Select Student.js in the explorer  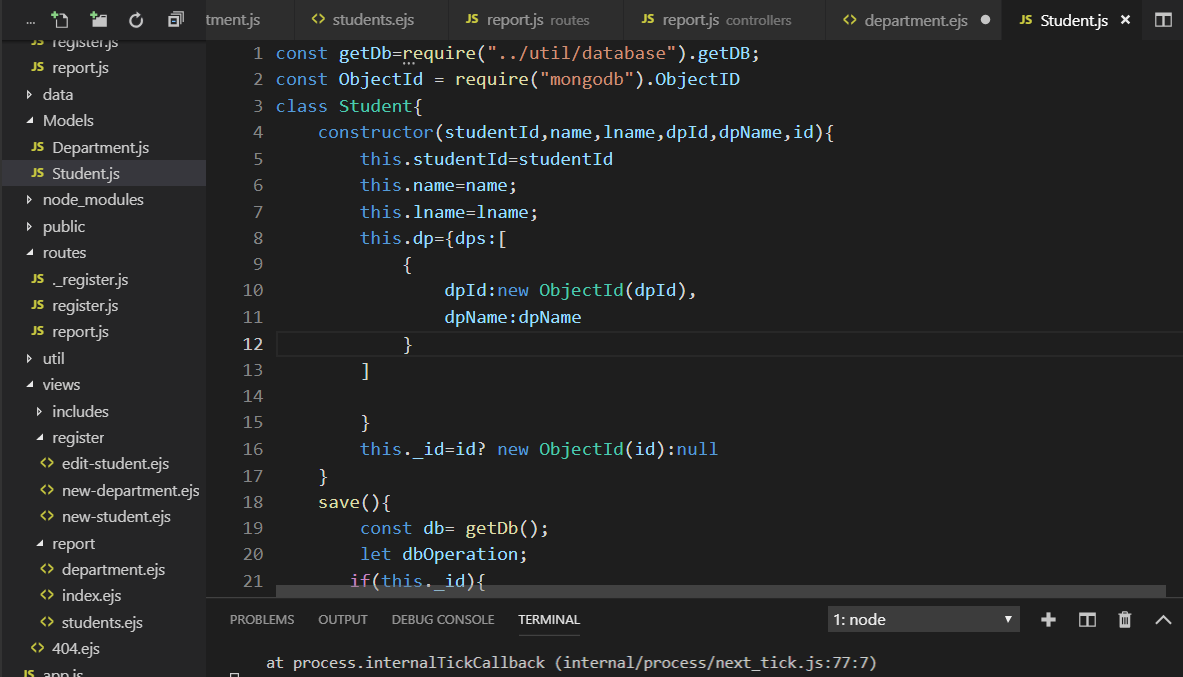tap(103, 174)
